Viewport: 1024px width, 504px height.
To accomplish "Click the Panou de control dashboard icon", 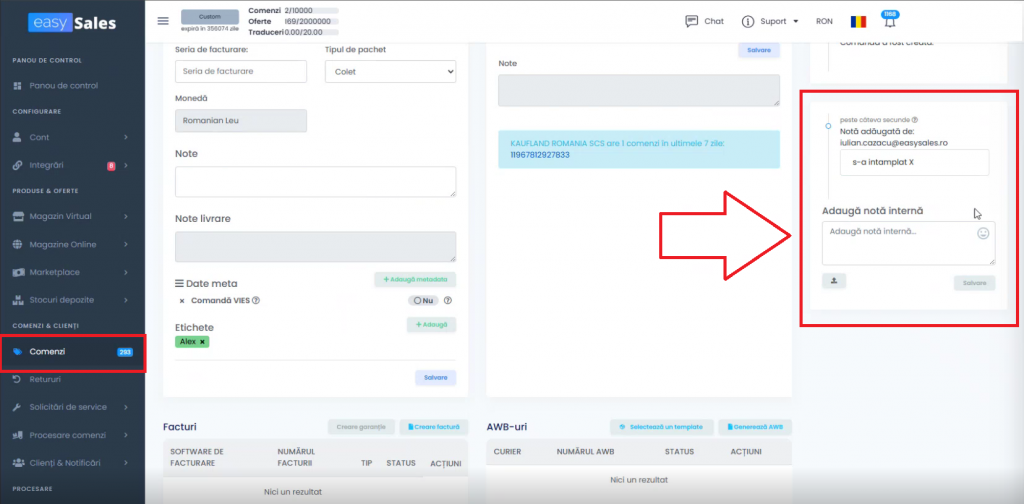I will pyautogui.click(x=18, y=86).
